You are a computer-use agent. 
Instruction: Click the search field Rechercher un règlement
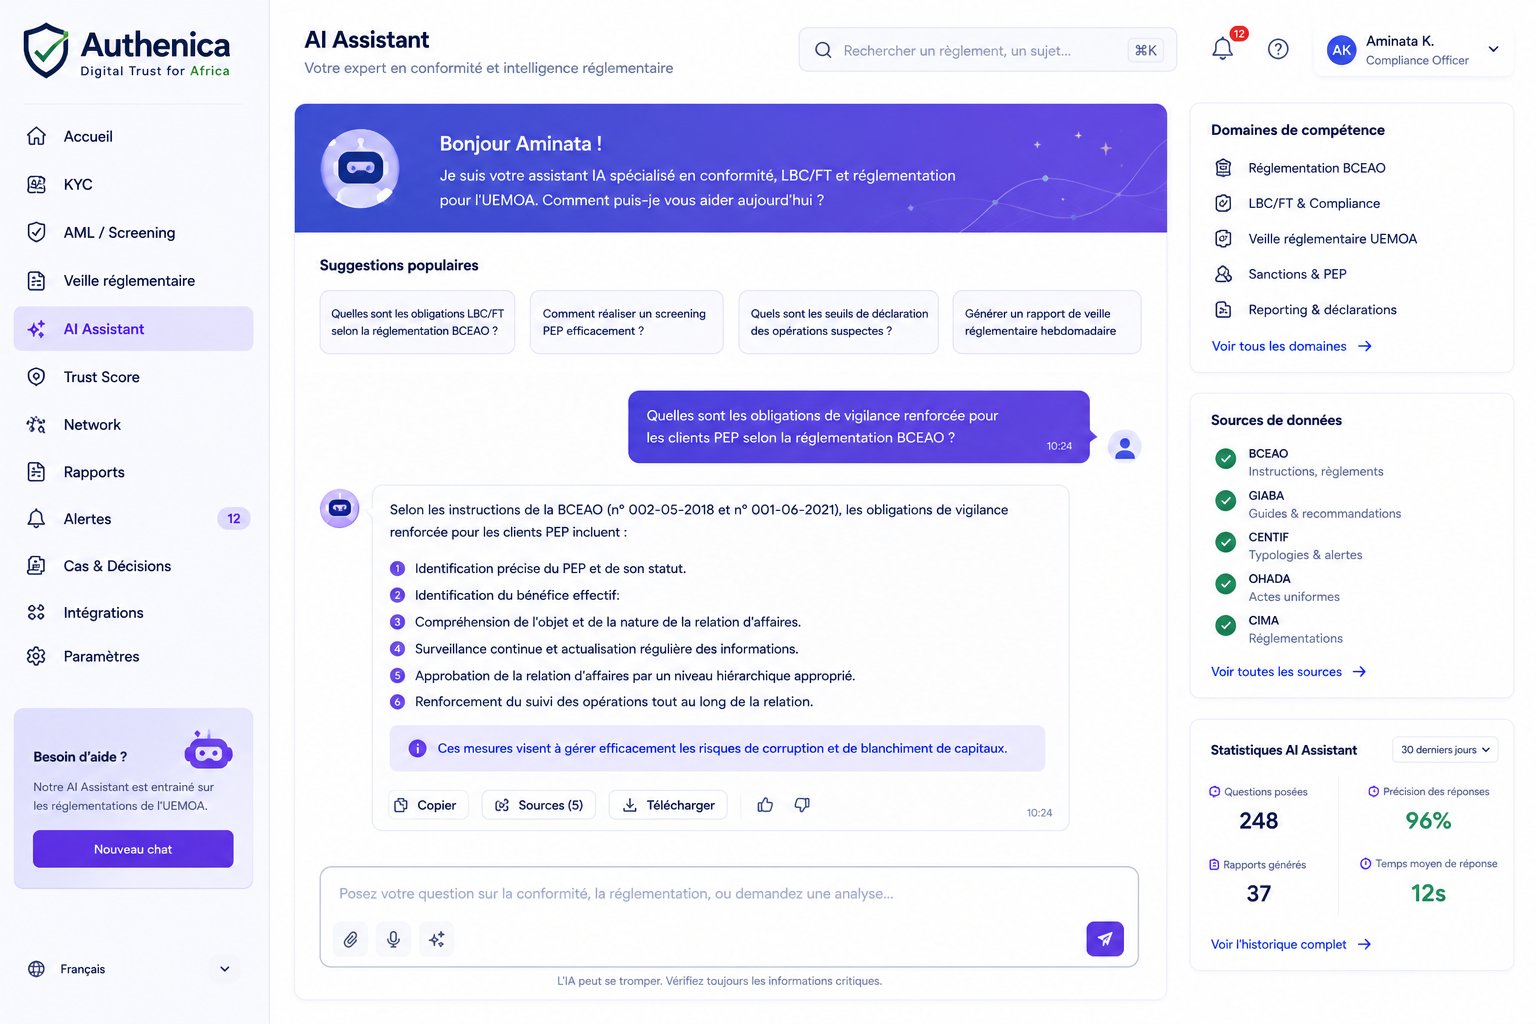(x=987, y=50)
